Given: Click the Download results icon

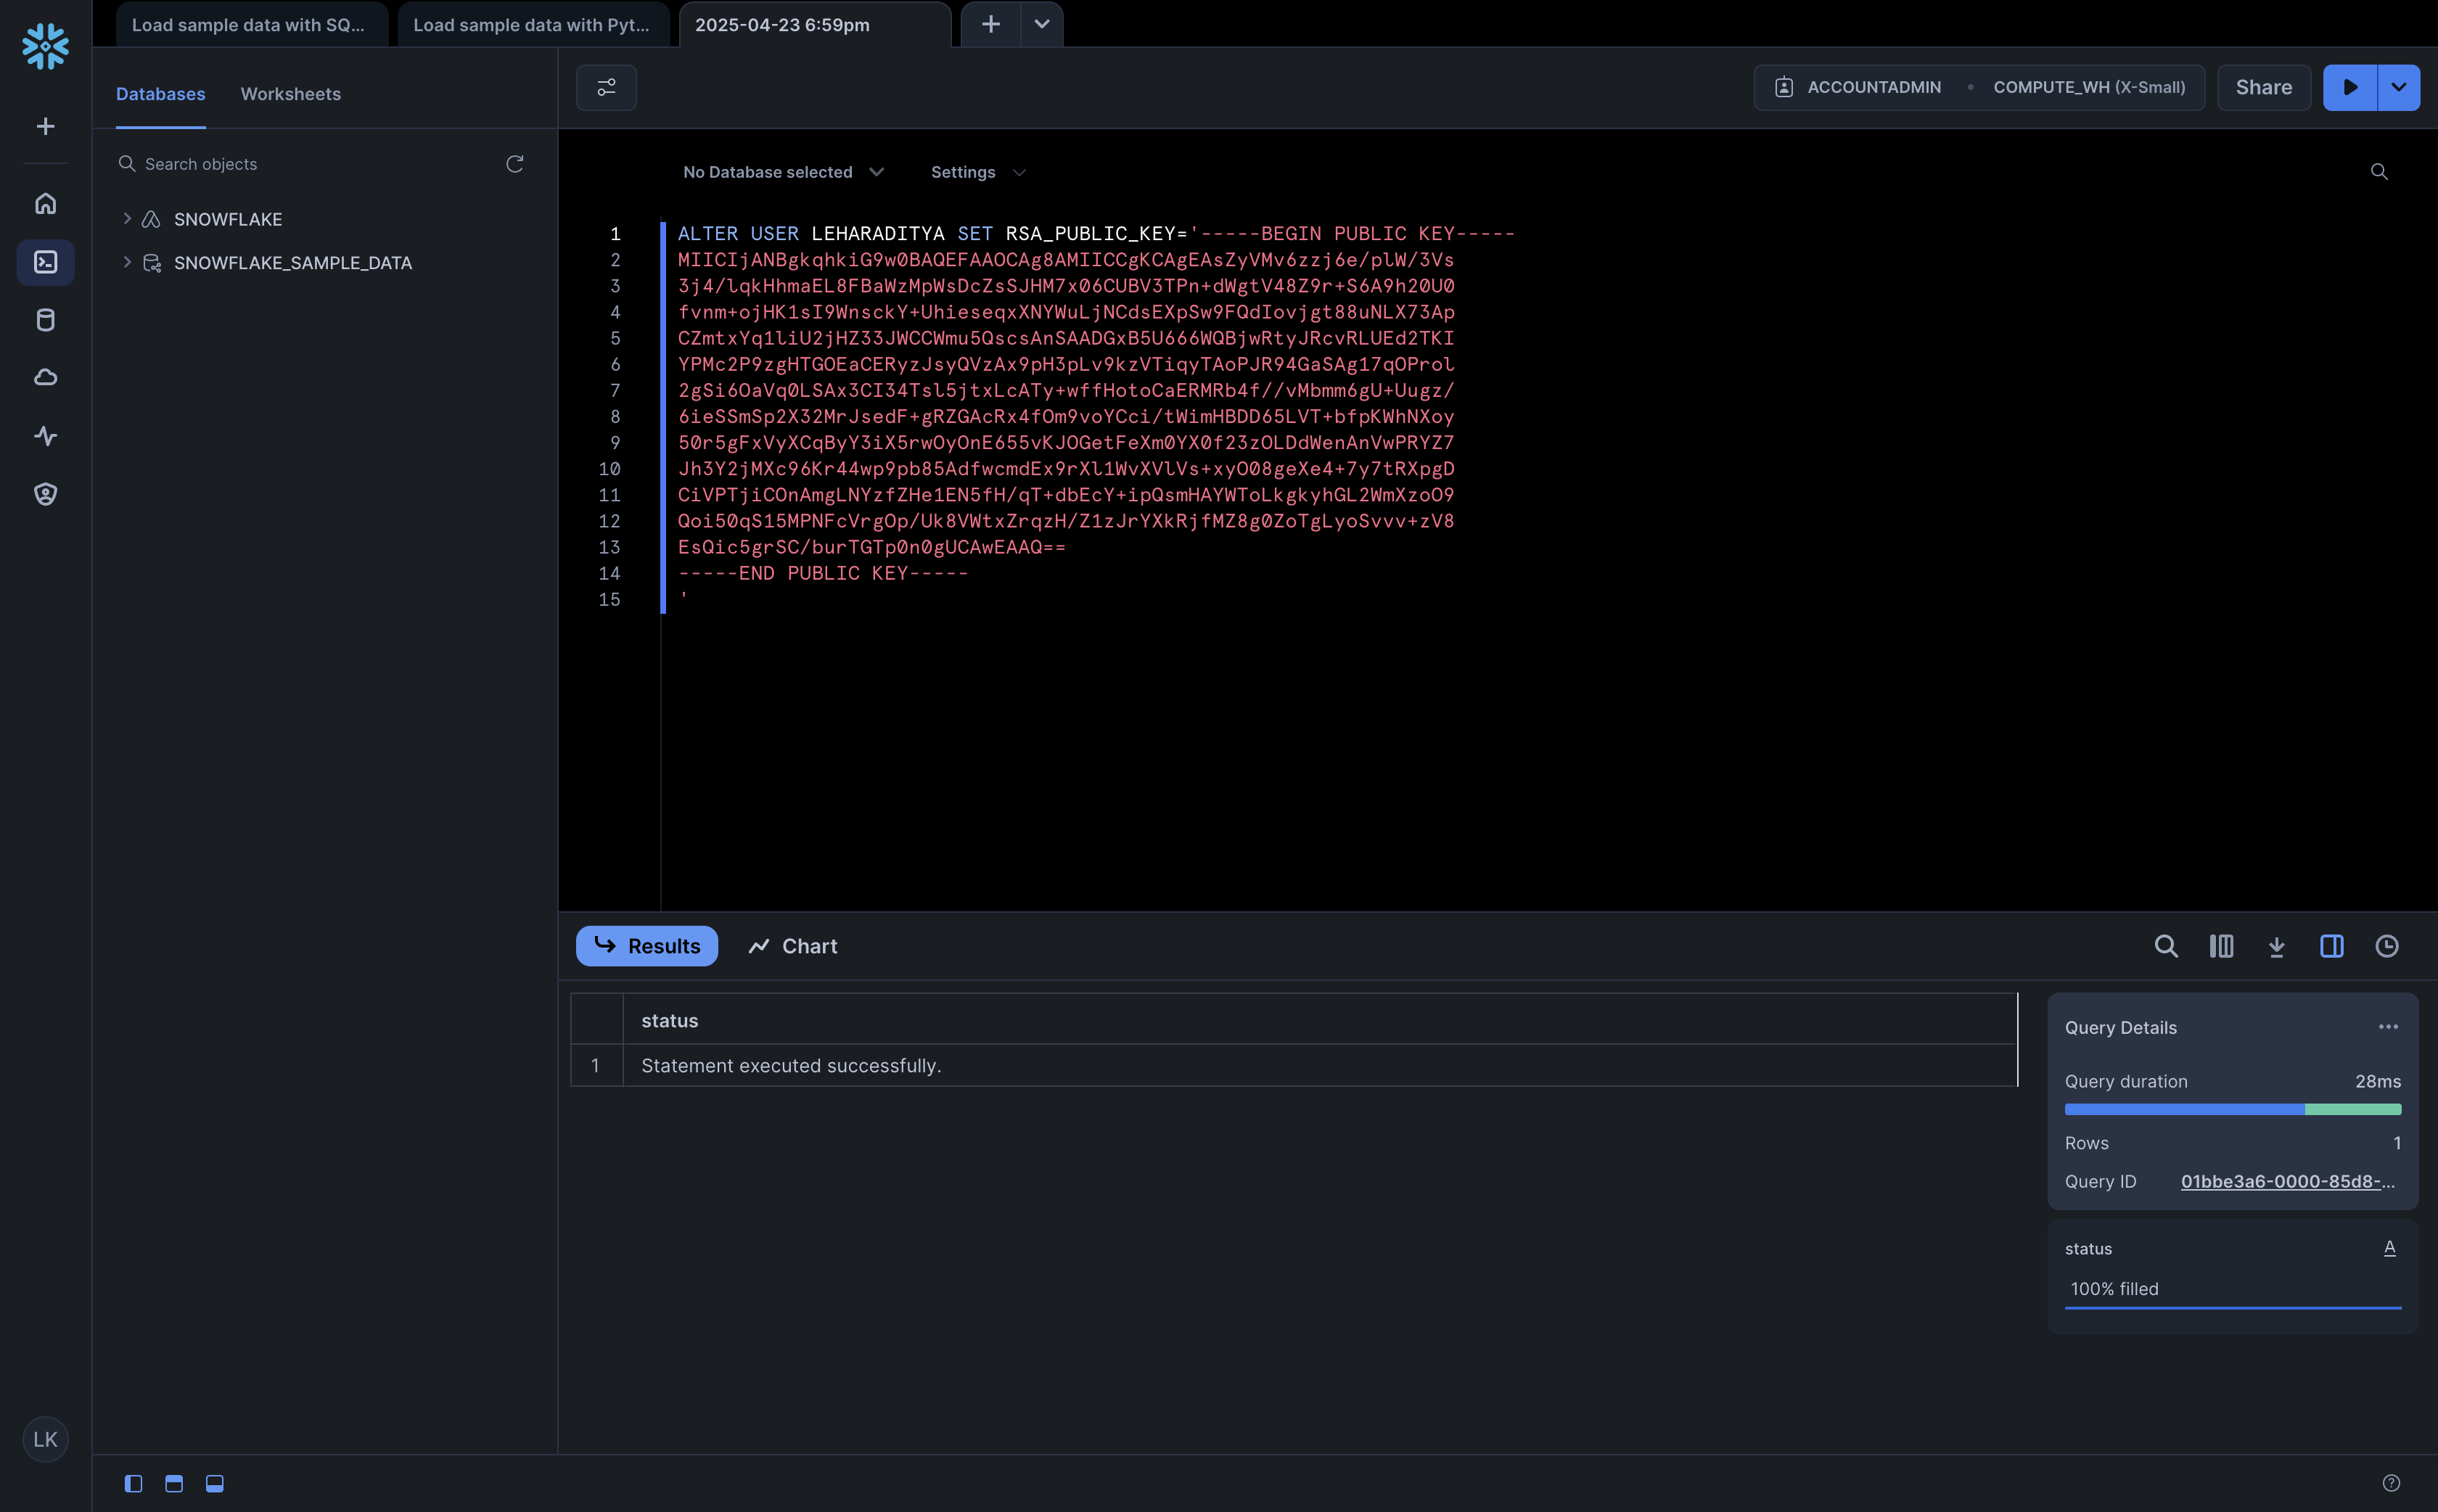Looking at the screenshot, I should tap(2276, 946).
